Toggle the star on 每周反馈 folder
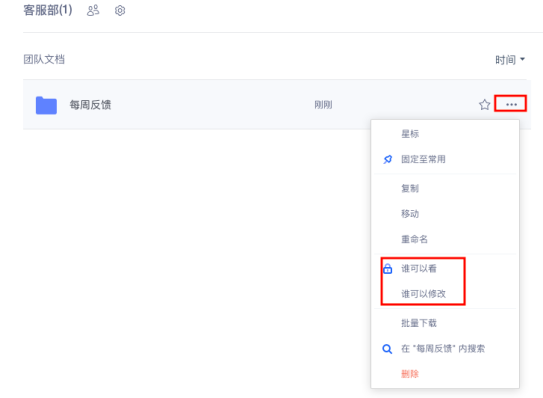Image resolution: width=543 pixels, height=398 pixels. pyautogui.click(x=484, y=104)
